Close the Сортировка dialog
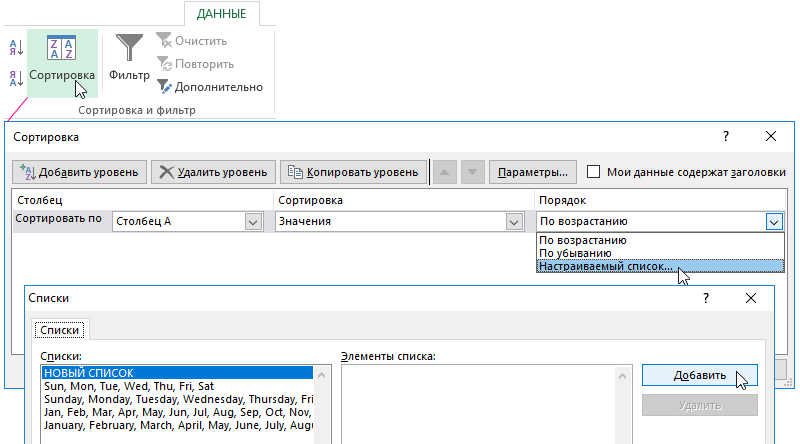800x444 pixels. [x=771, y=136]
